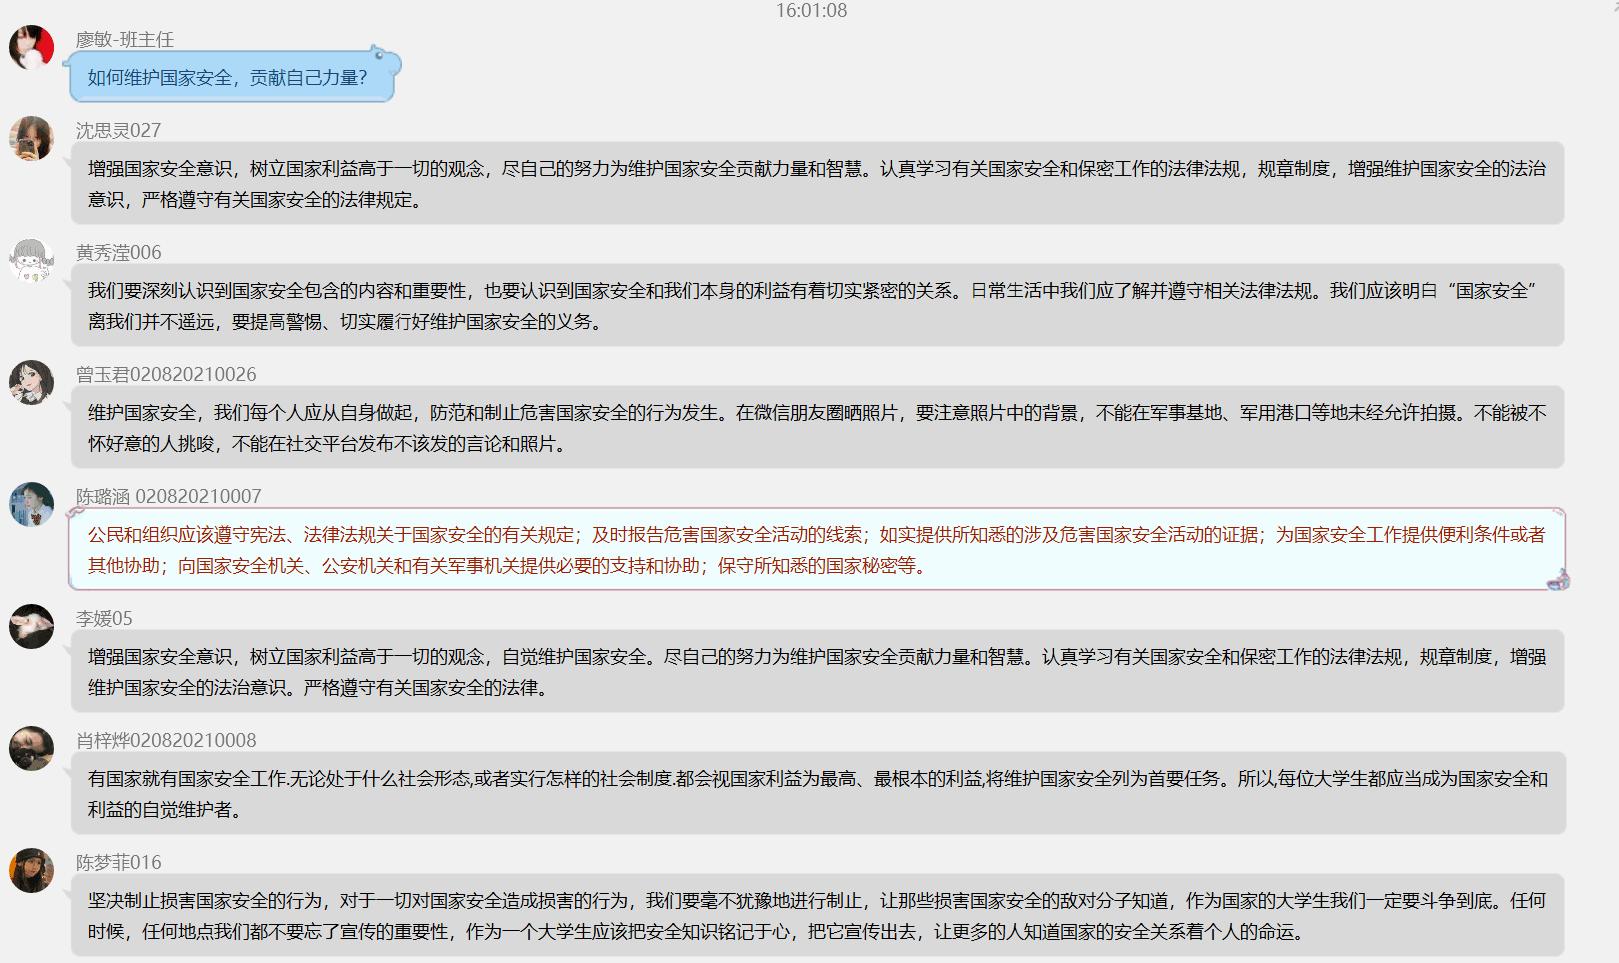Select 肖梓烨's message starting 有国家就有
Image resolution: width=1619 pixels, height=963 pixels.
(816, 794)
